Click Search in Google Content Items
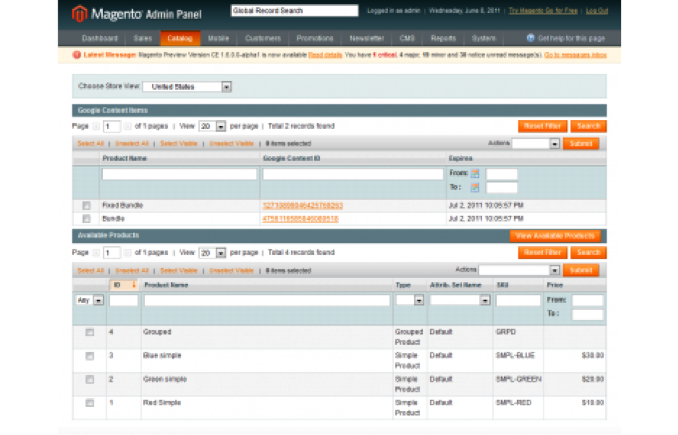Viewport: 678px width, 435px height. (x=588, y=126)
